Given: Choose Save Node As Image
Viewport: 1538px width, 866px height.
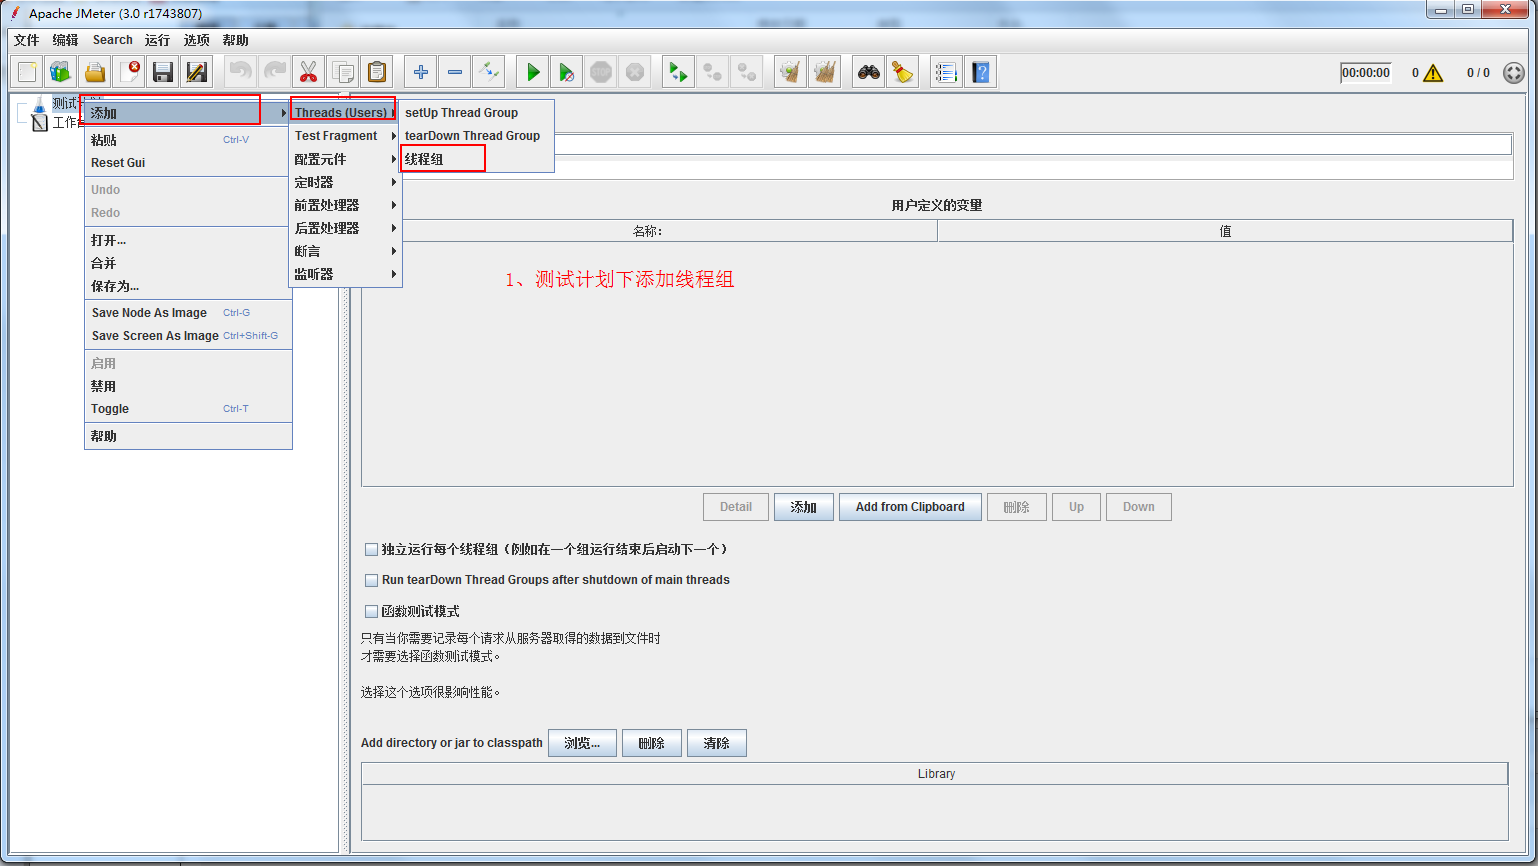Looking at the screenshot, I should coord(188,313).
